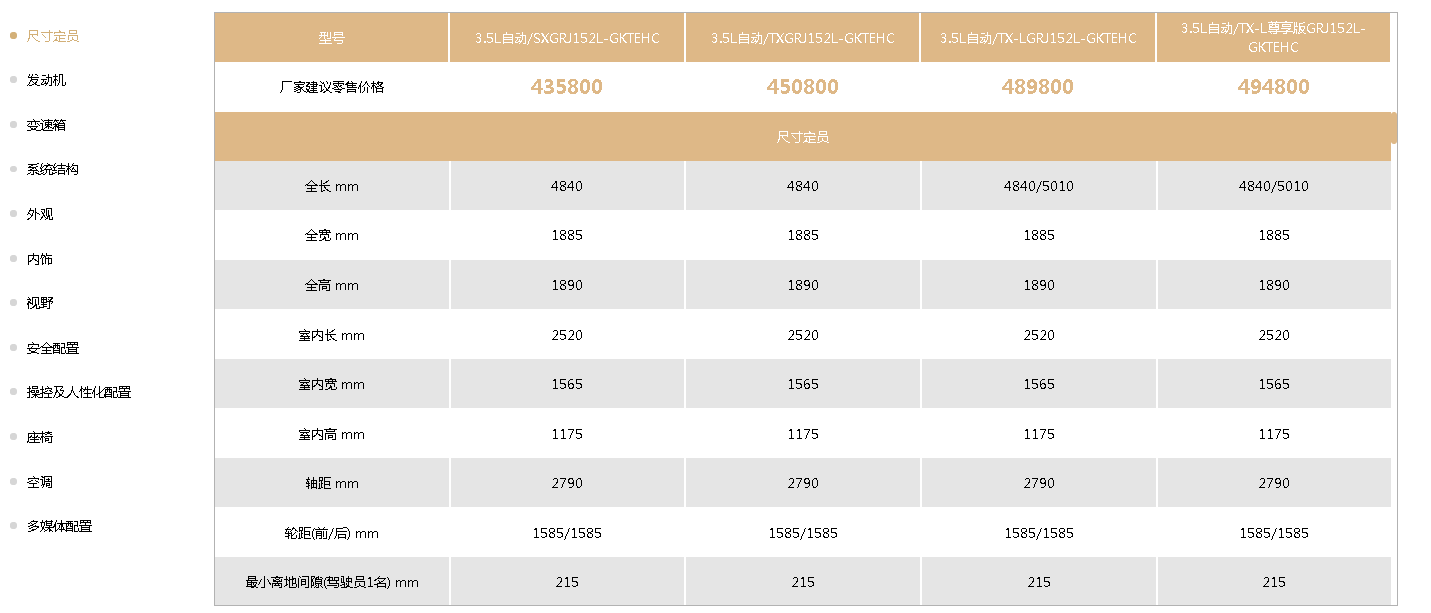Select 座椅 in the sidebar

coord(40,437)
